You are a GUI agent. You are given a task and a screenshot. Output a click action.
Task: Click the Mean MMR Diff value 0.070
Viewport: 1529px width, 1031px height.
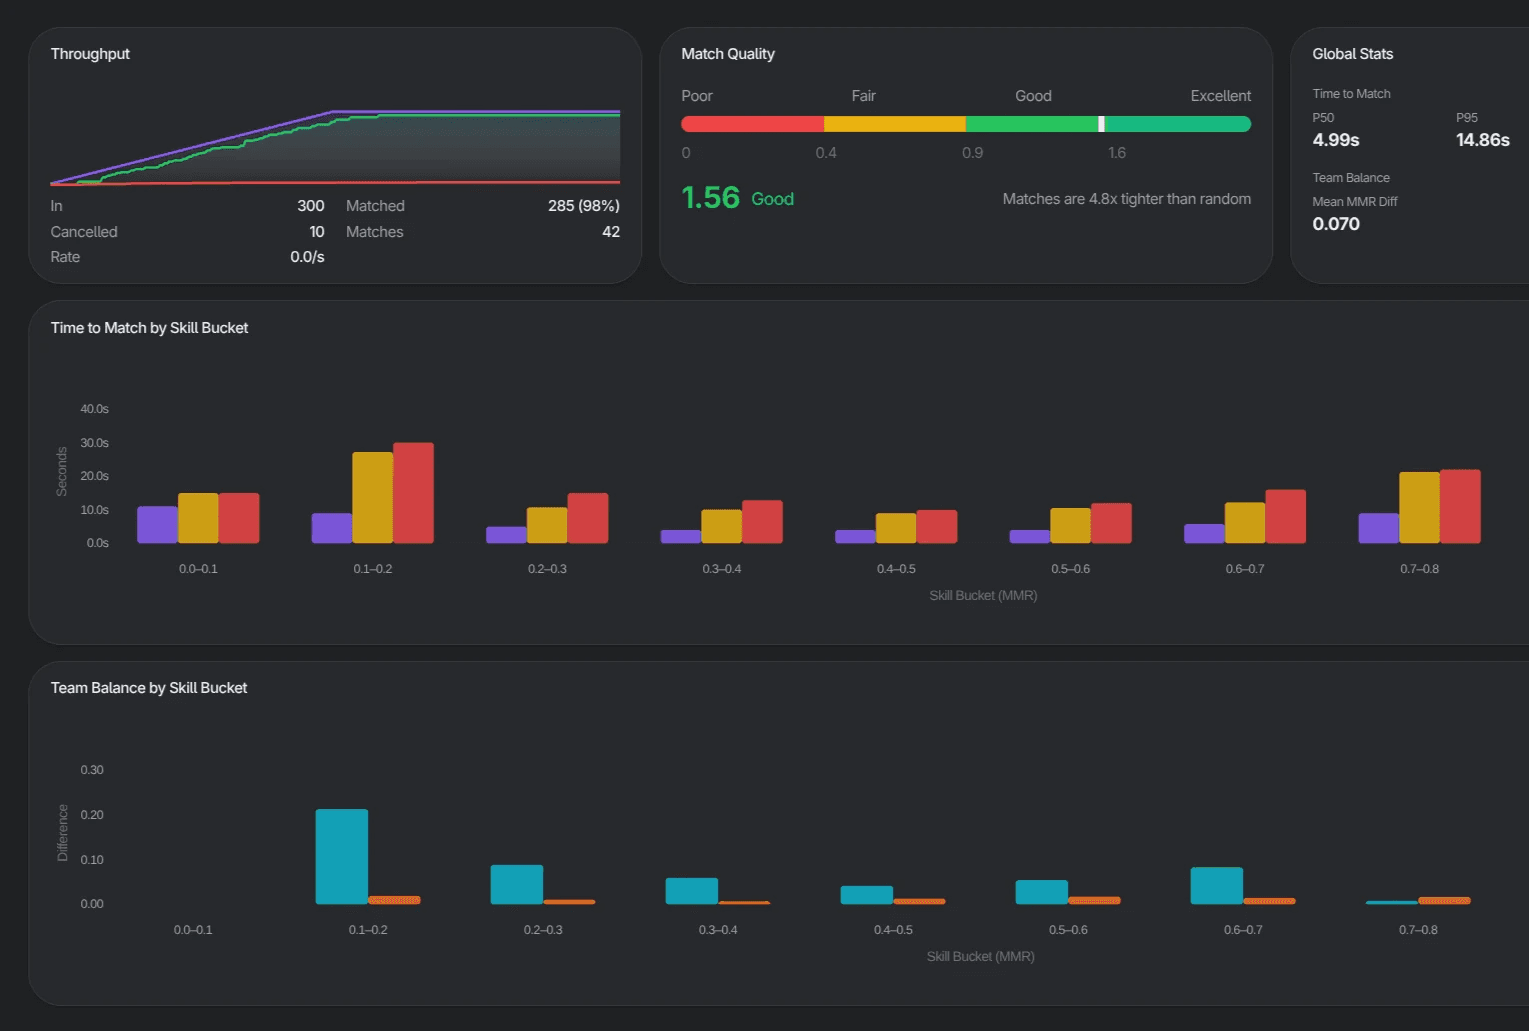click(x=1336, y=224)
